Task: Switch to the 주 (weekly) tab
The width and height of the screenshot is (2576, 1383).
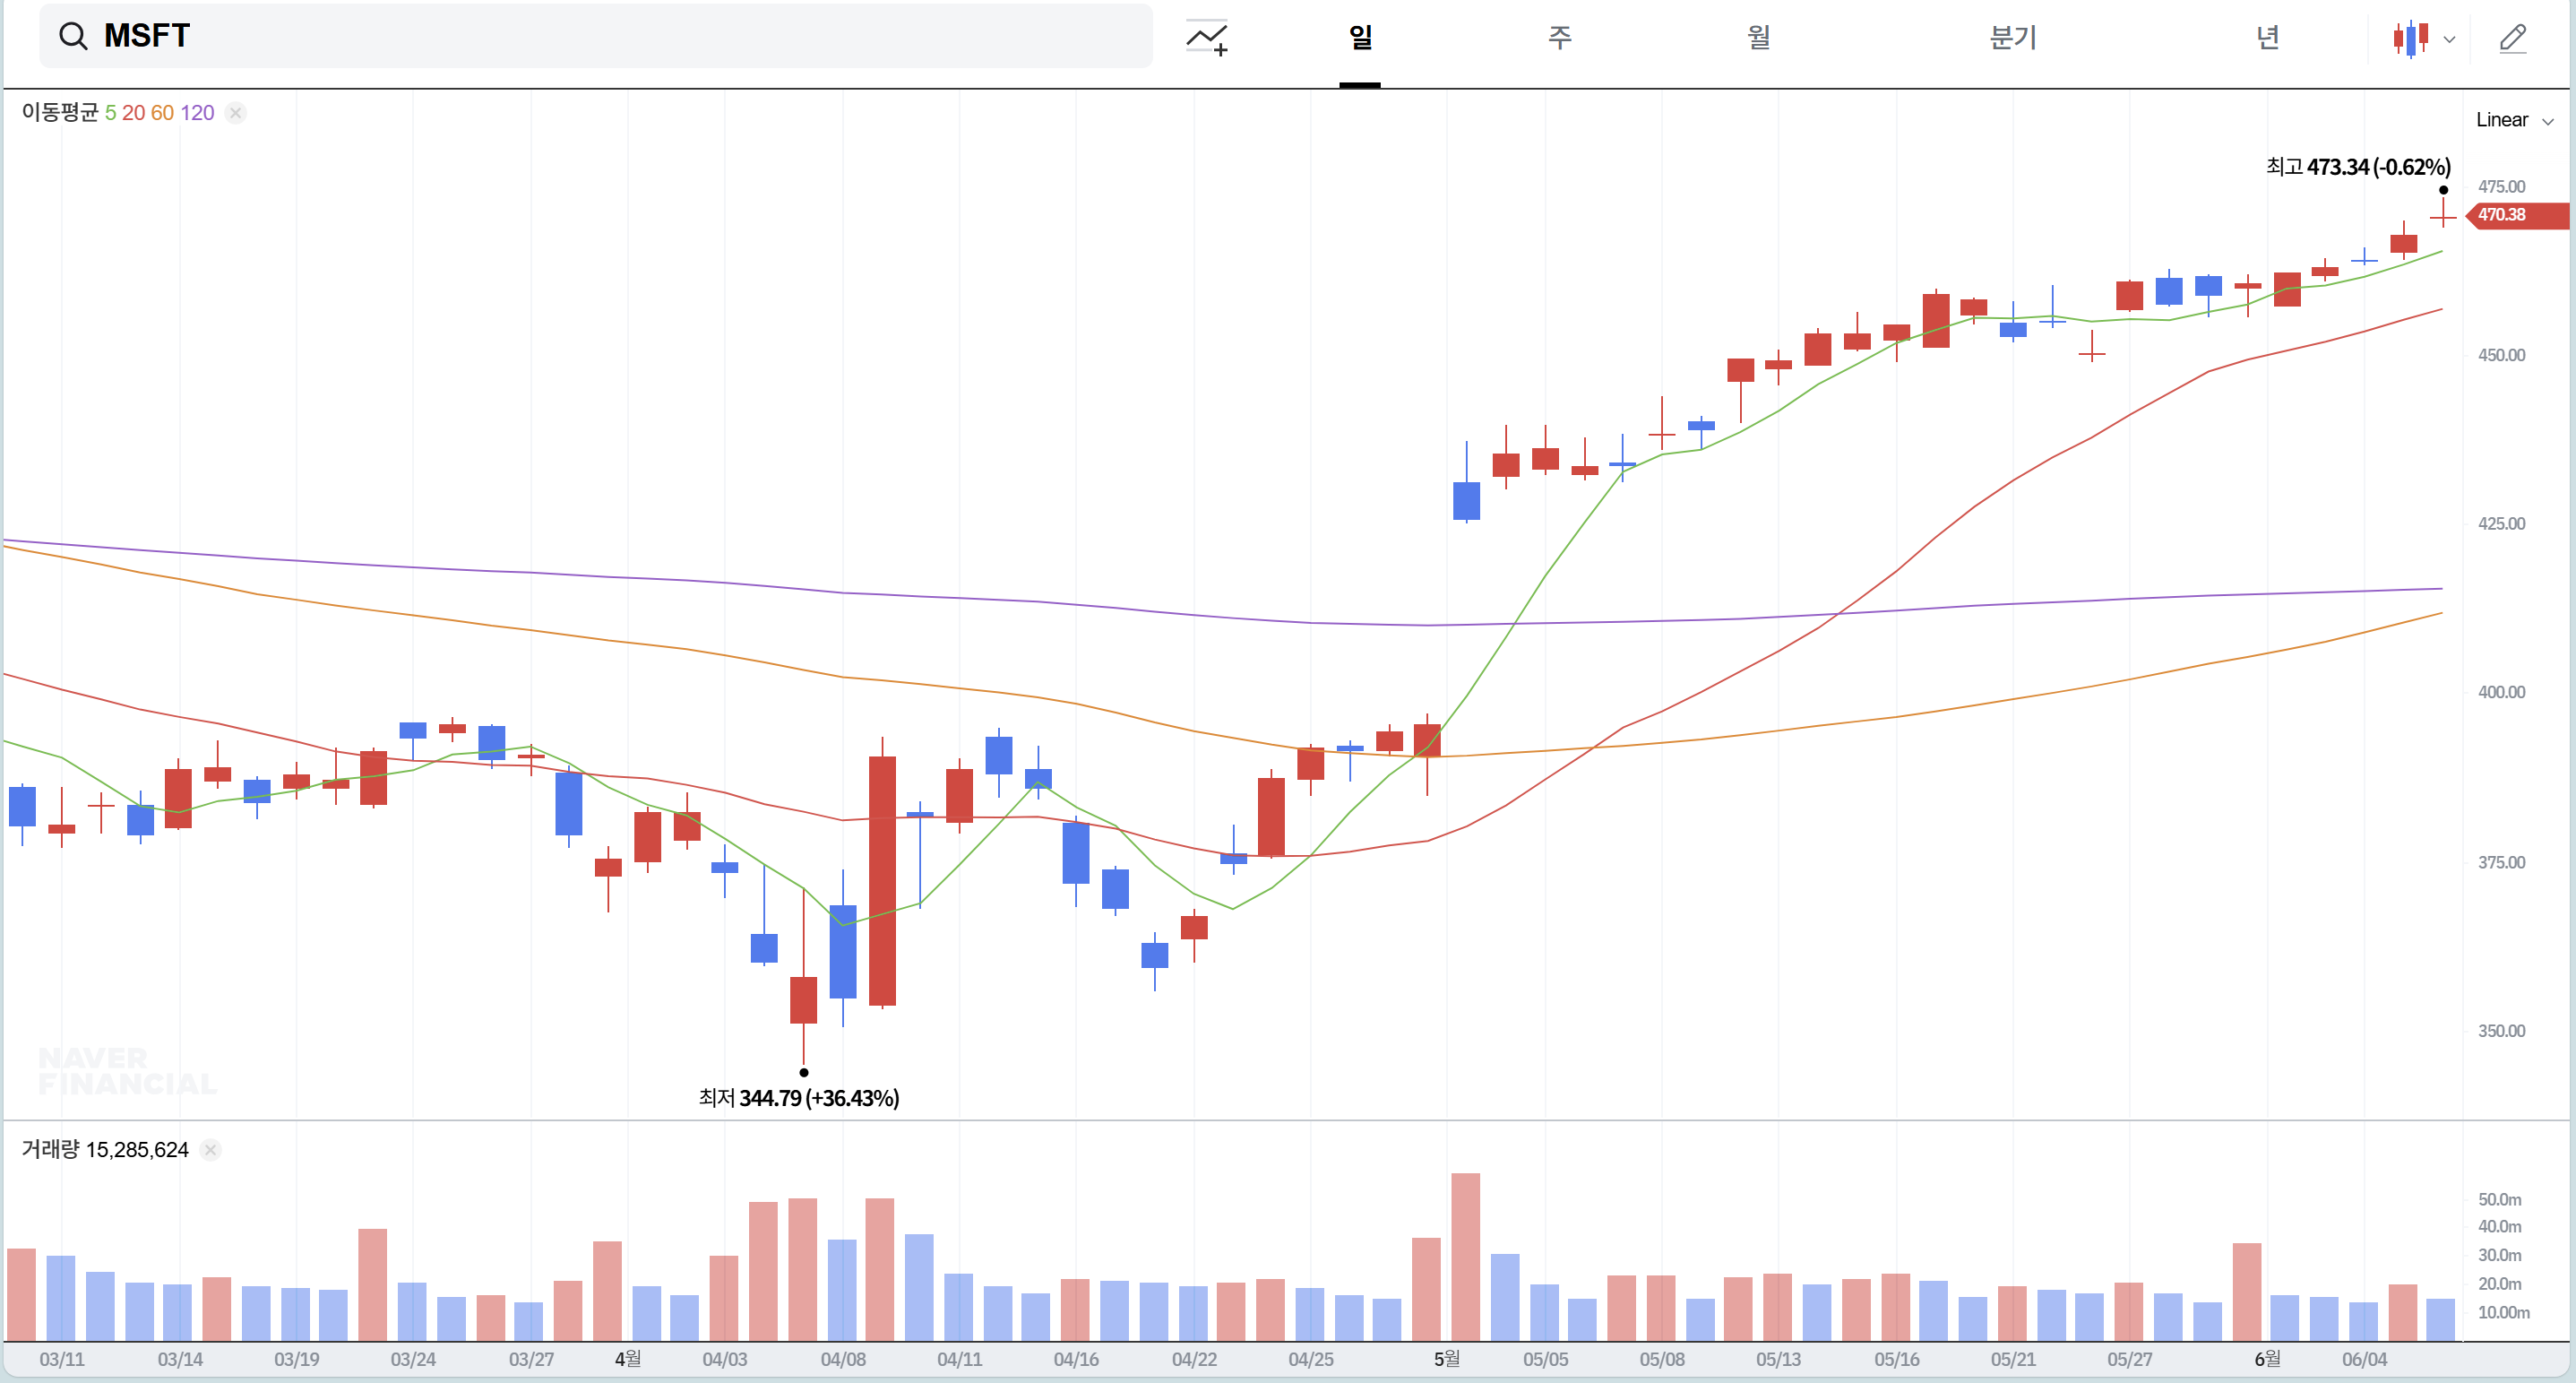Action: tap(1559, 38)
